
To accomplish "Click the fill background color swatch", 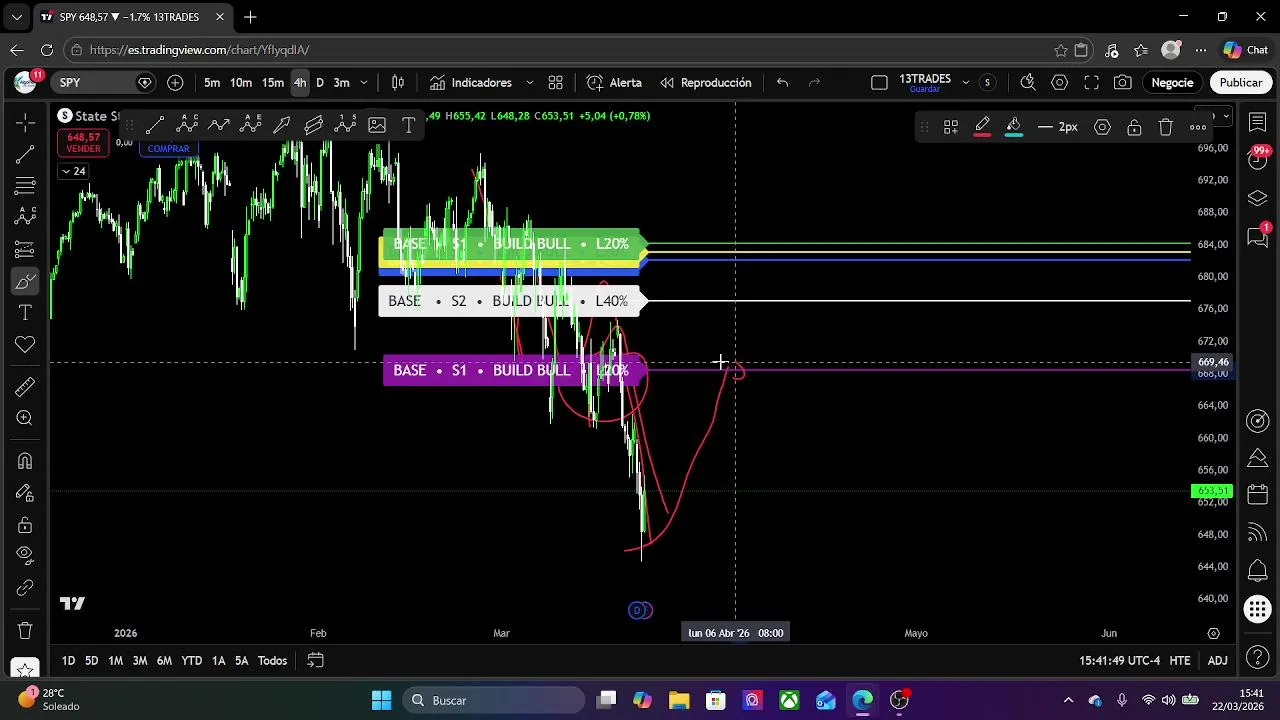I will [x=1014, y=127].
